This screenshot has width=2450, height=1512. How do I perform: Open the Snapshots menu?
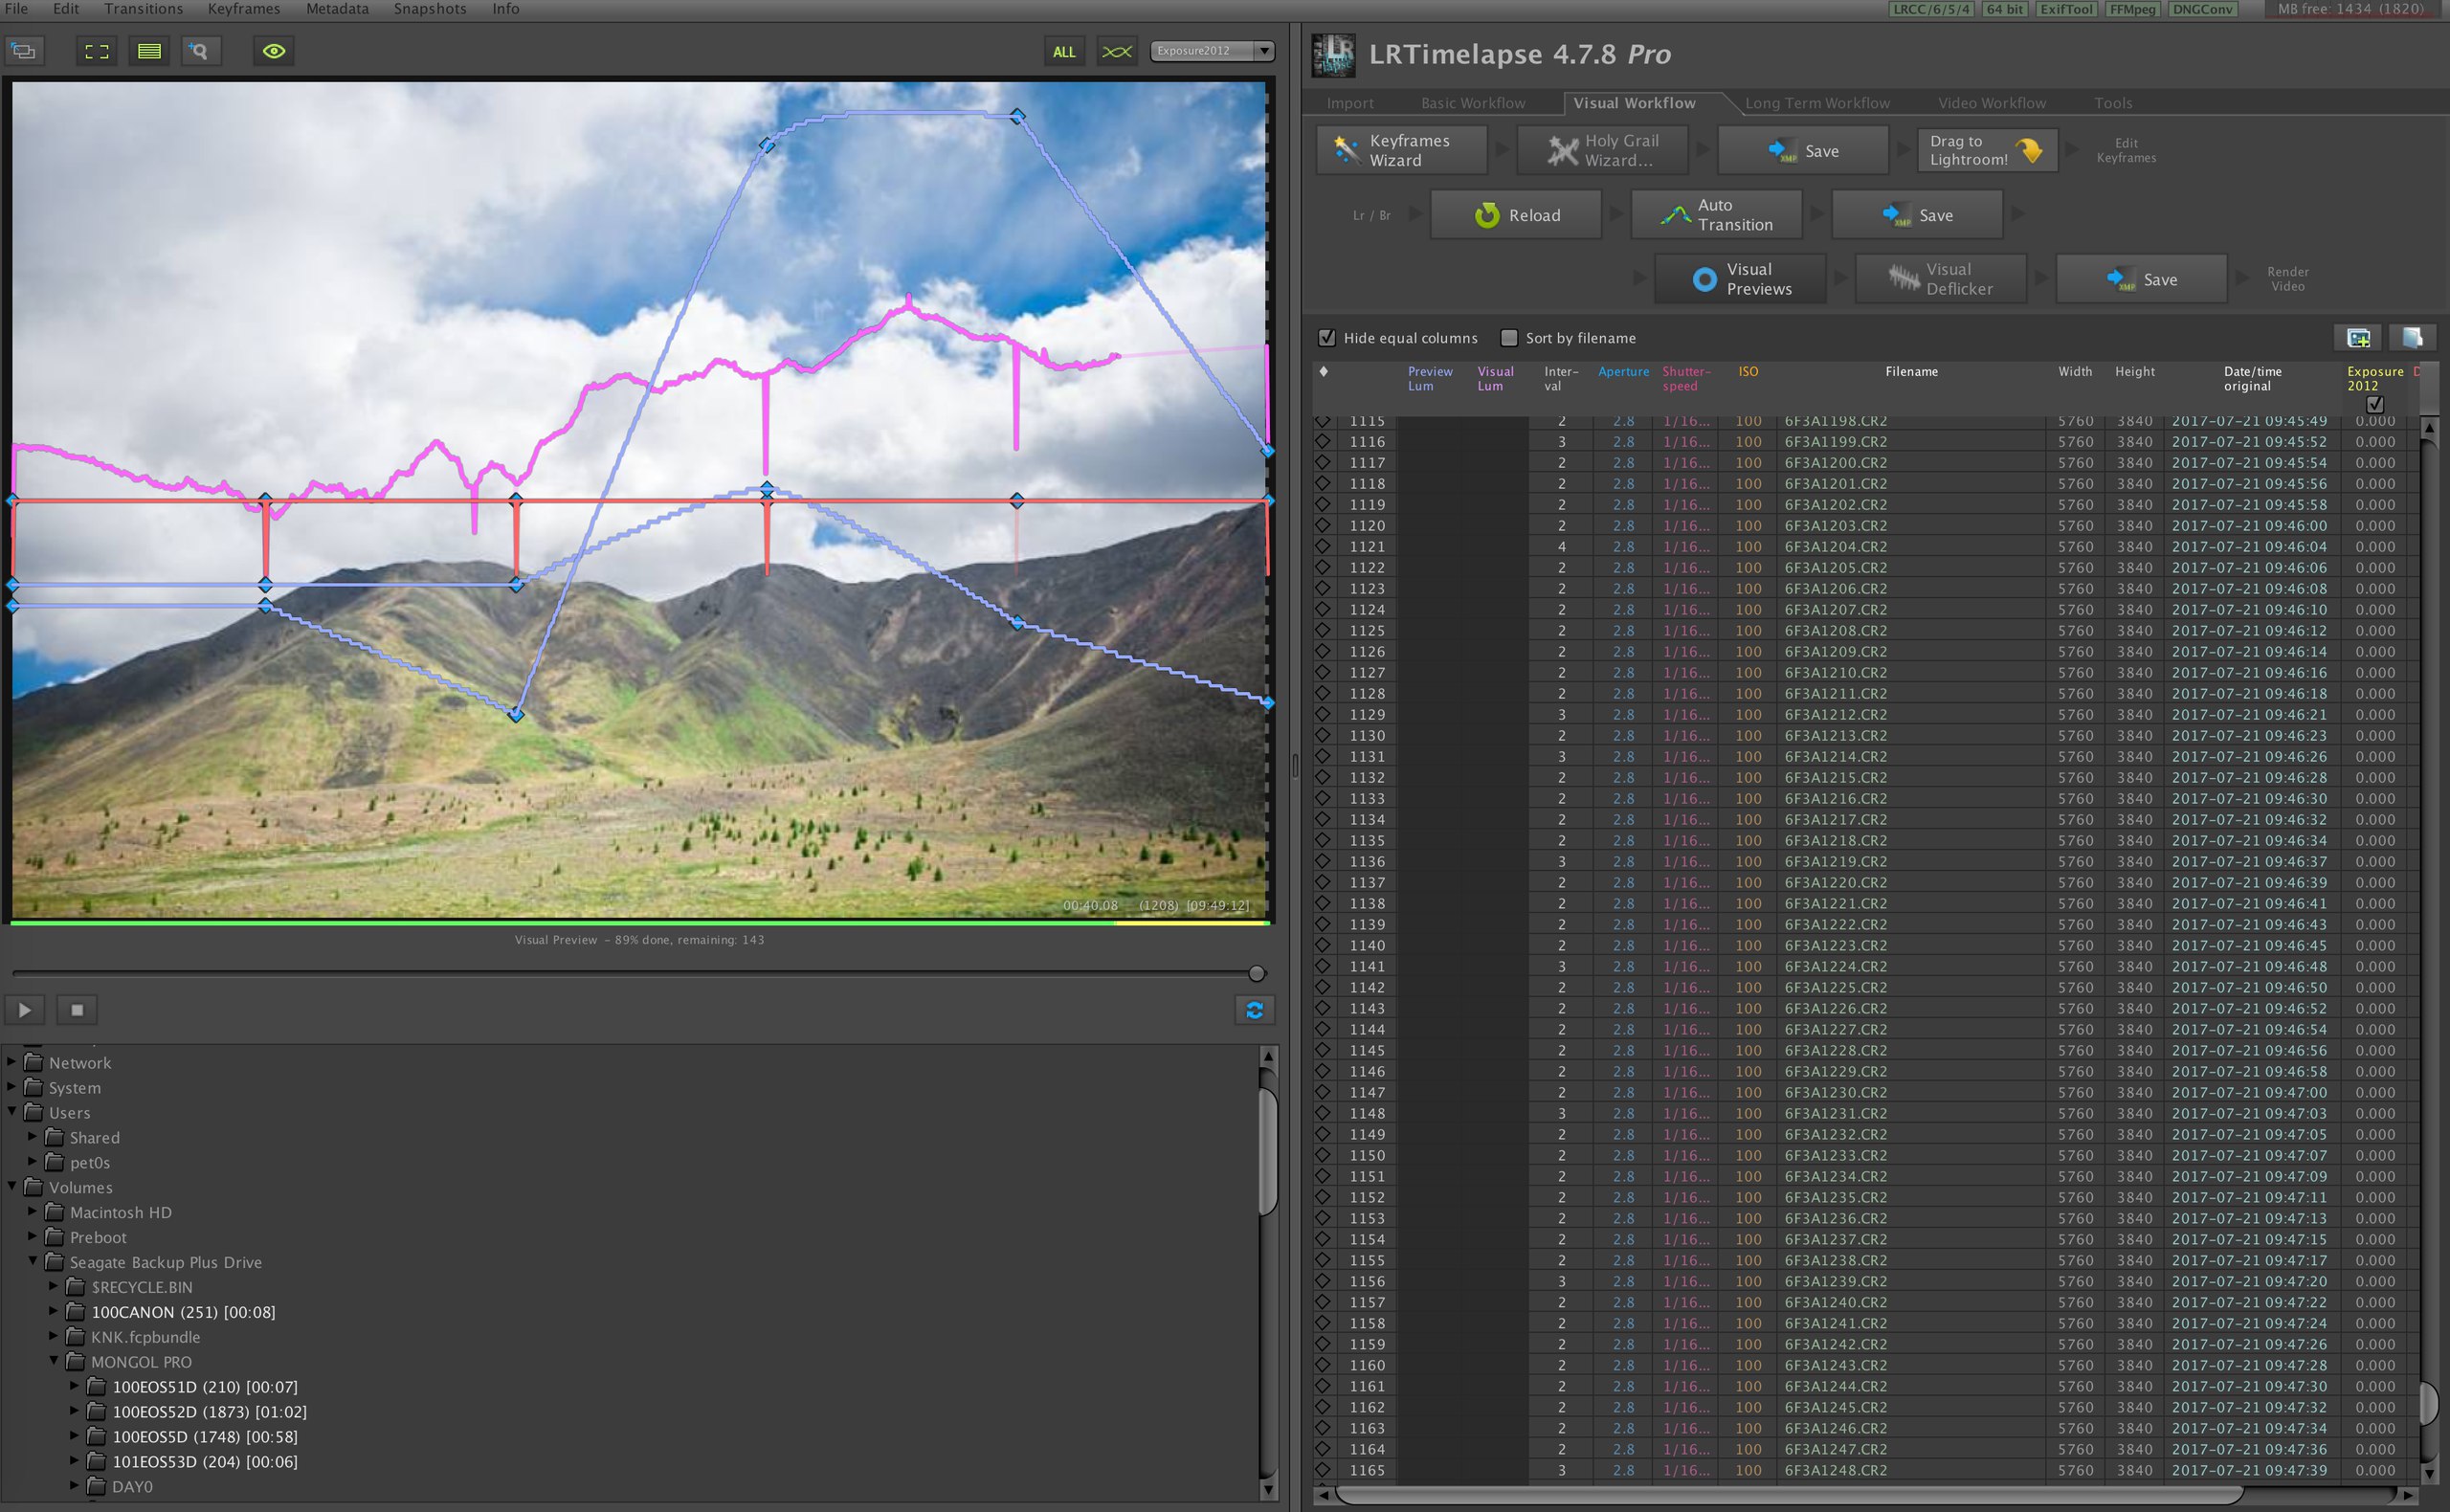(x=430, y=9)
